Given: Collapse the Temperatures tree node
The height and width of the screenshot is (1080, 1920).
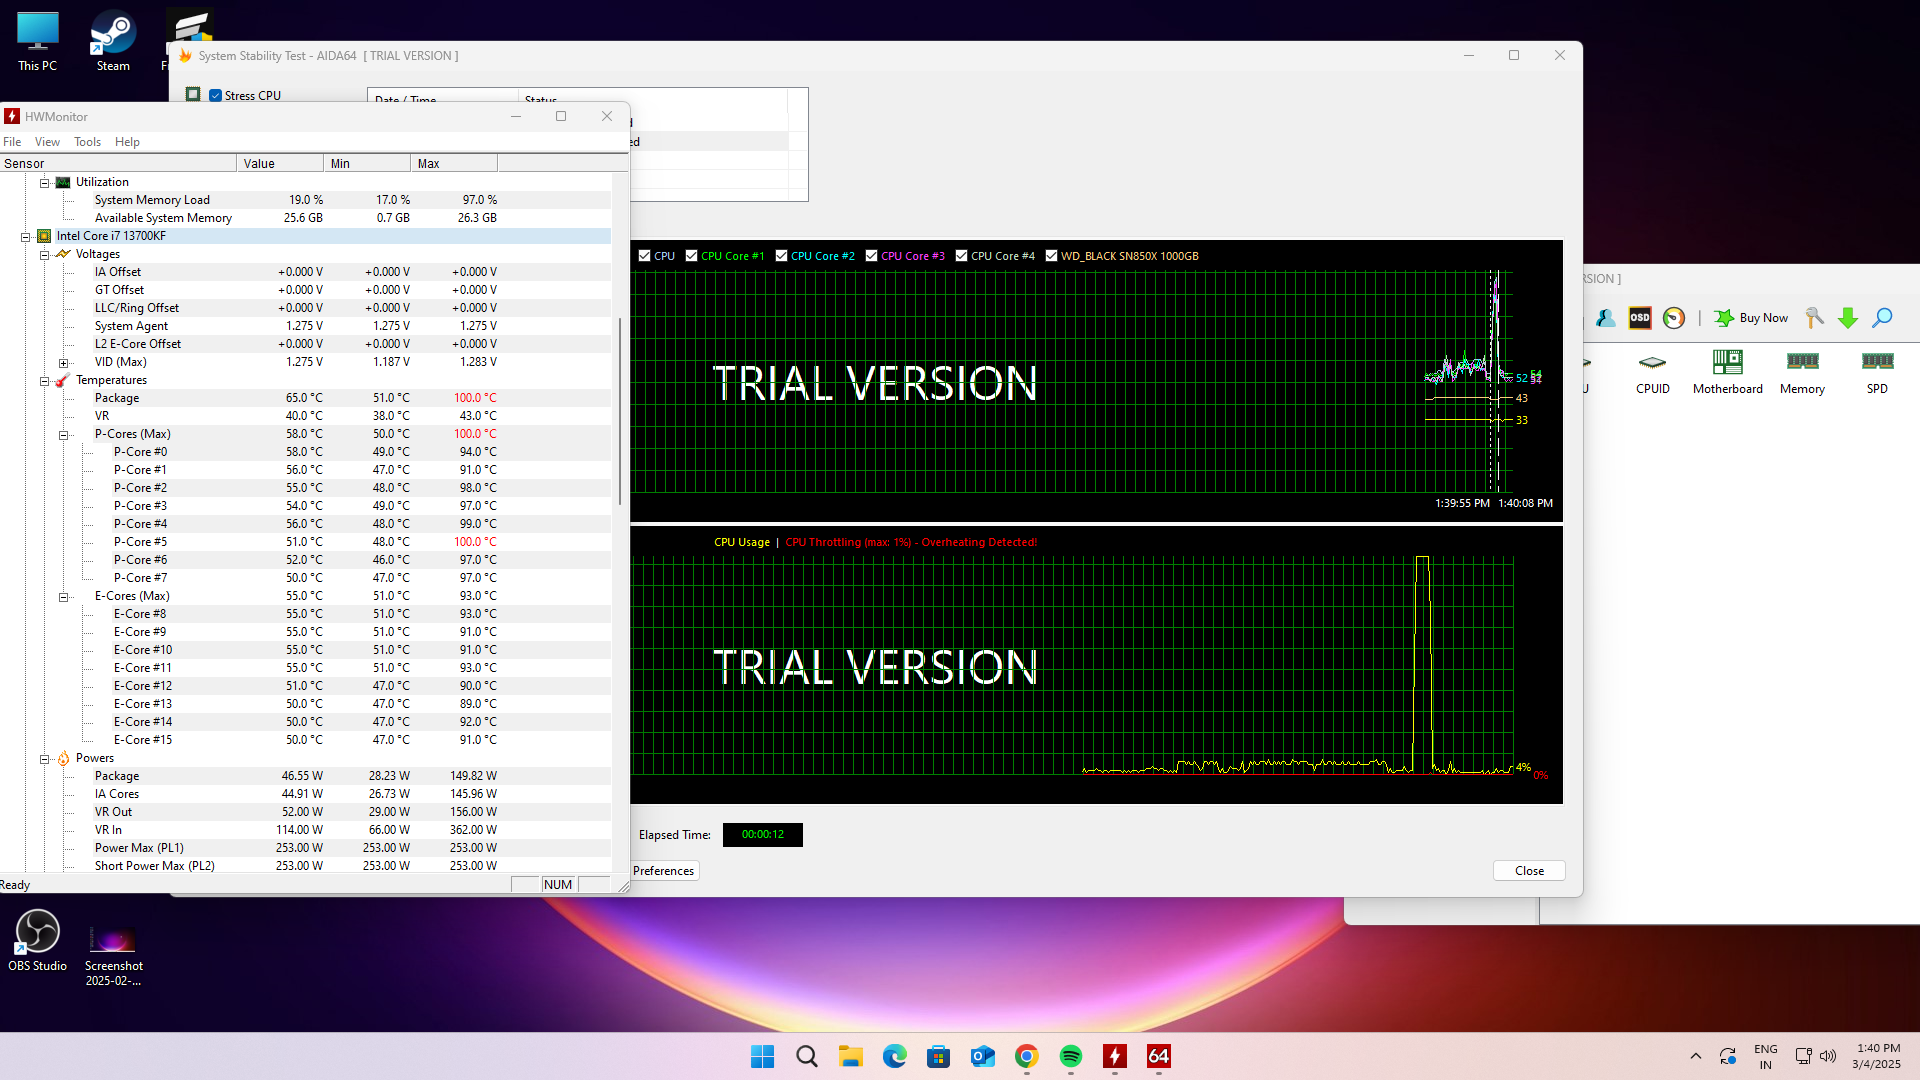Looking at the screenshot, I should tap(45, 381).
